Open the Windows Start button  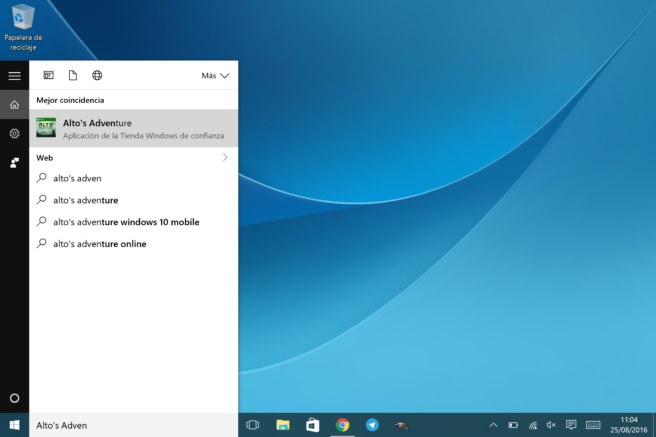pos(15,425)
